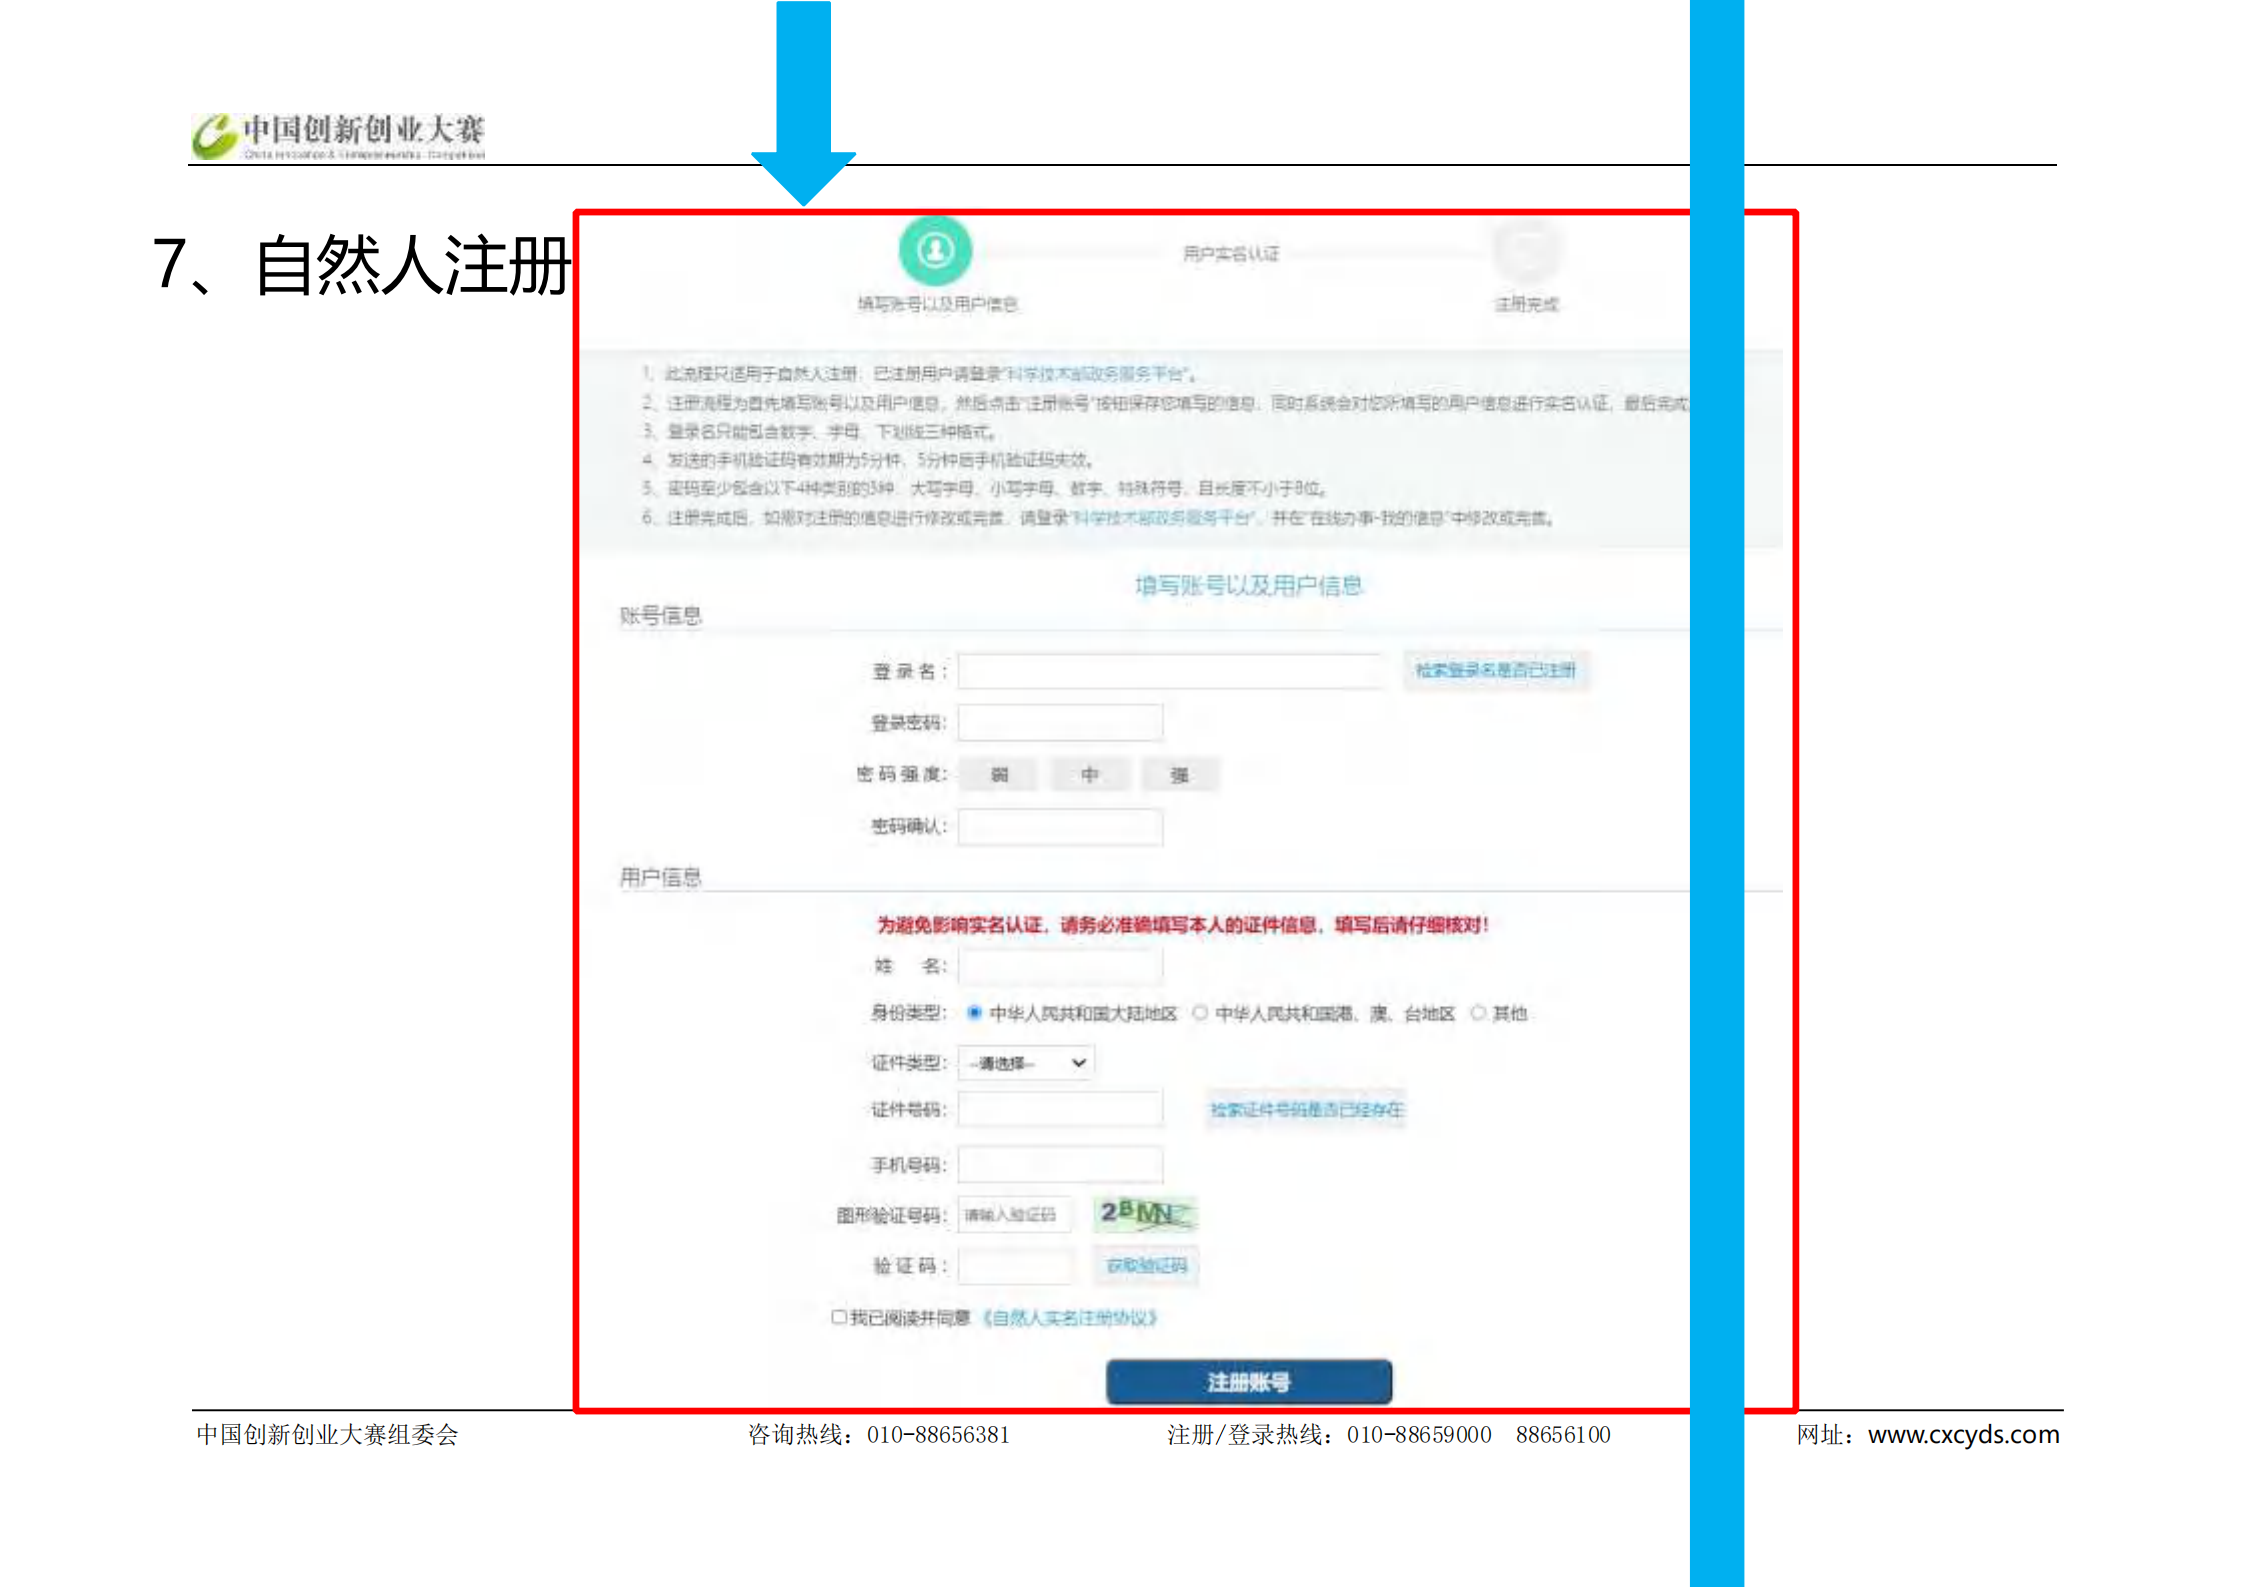Click 检索登录名是否已注册 button
2245x1587 pixels.
[x=1495, y=670]
